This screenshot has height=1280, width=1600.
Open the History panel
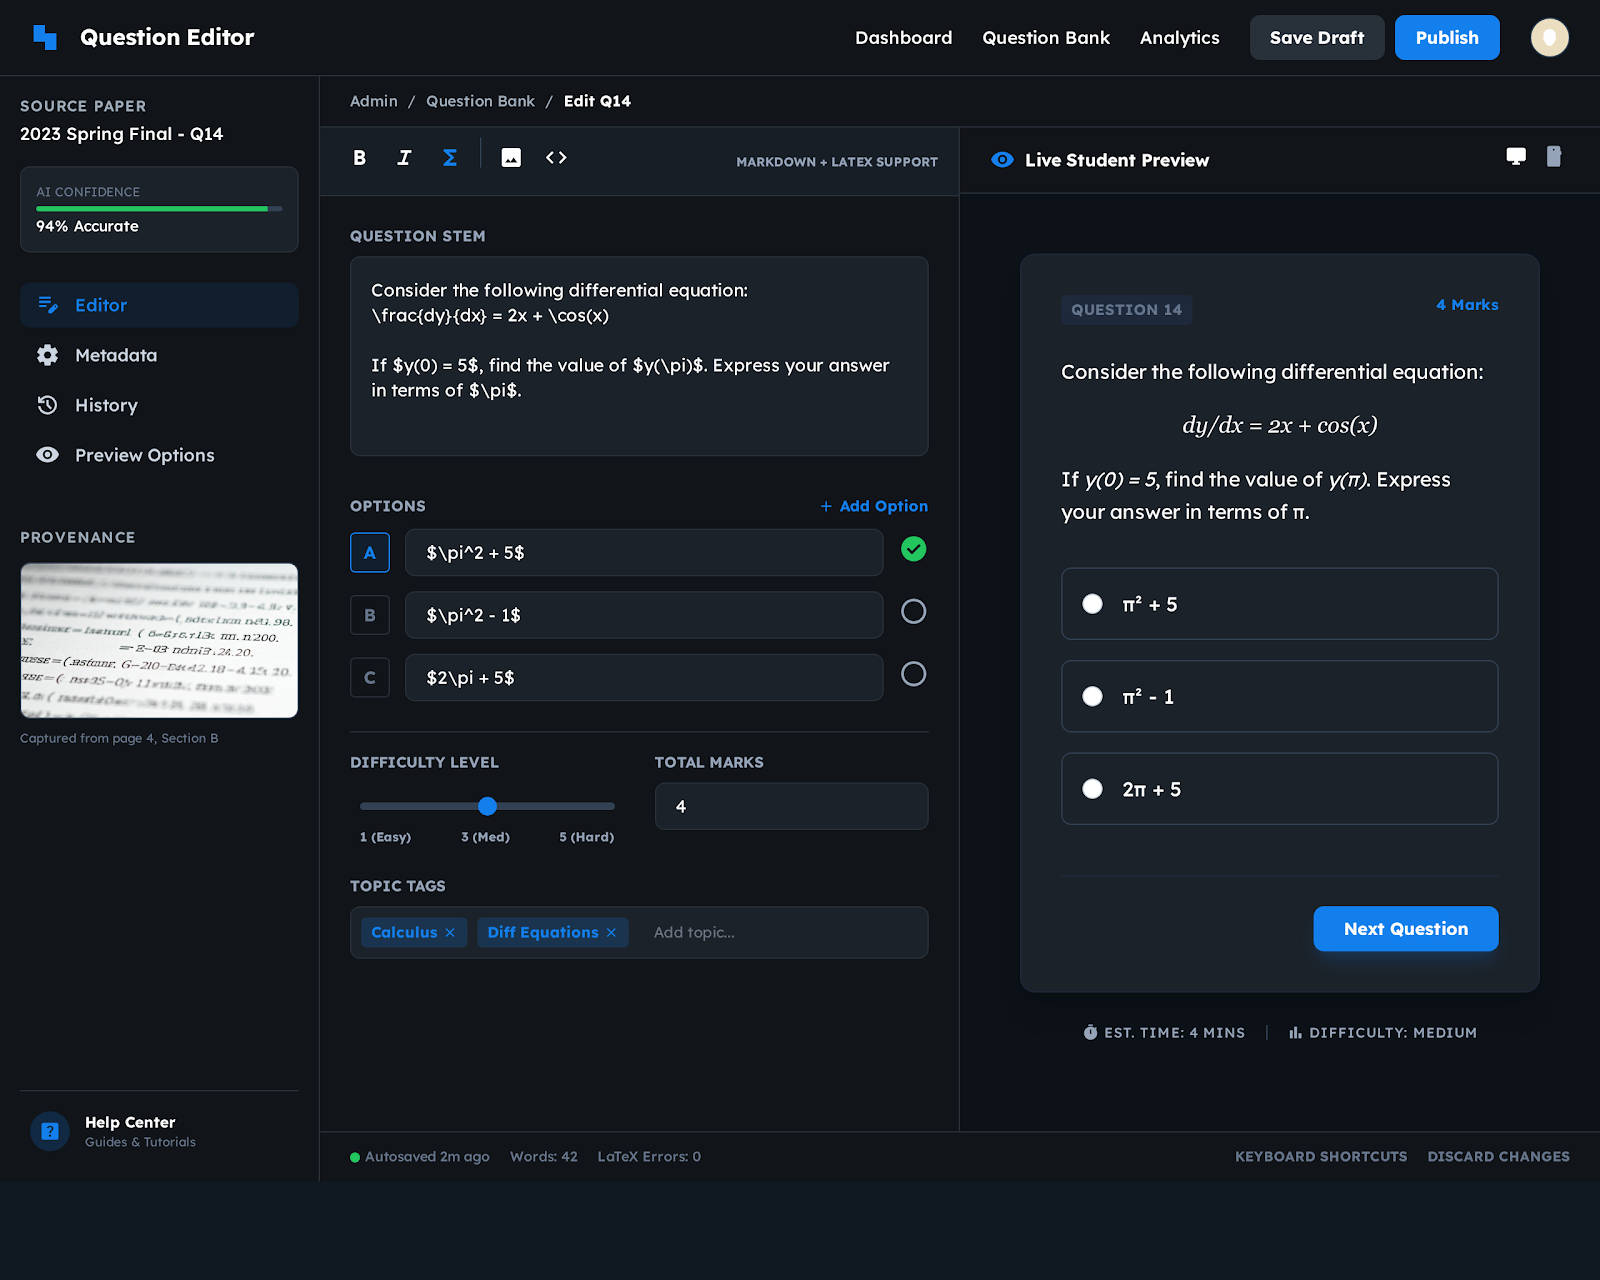point(106,405)
